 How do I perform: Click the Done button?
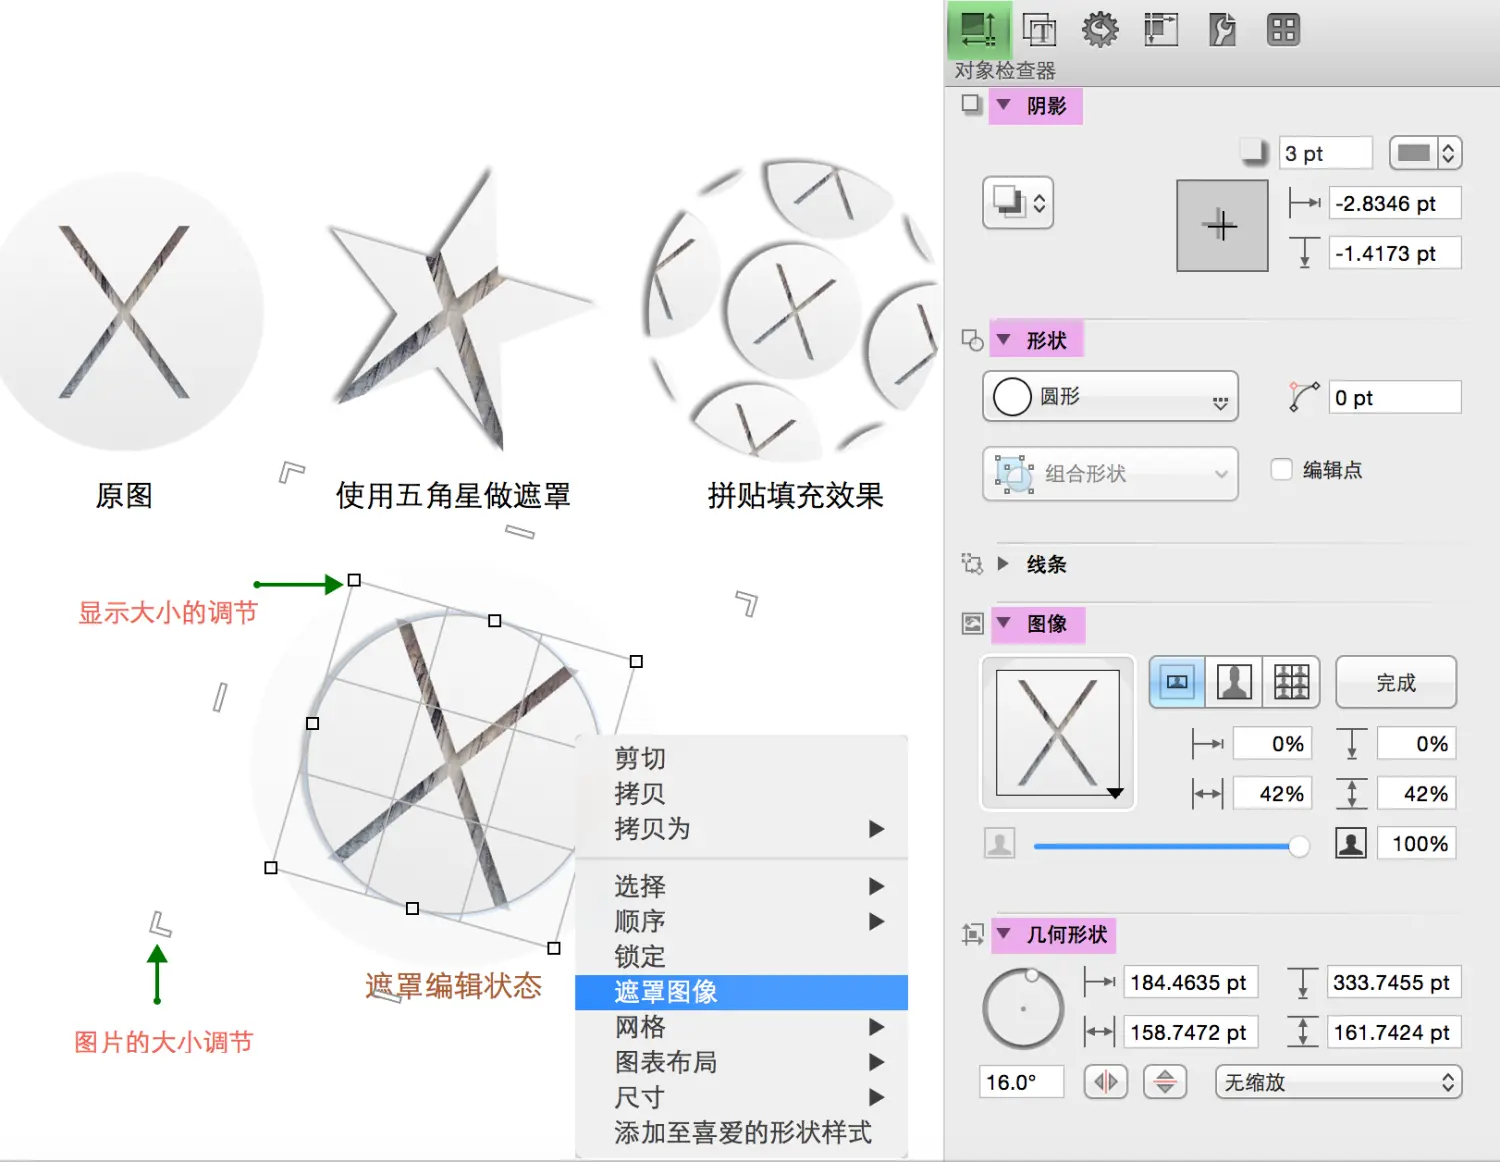(1396, 682)
